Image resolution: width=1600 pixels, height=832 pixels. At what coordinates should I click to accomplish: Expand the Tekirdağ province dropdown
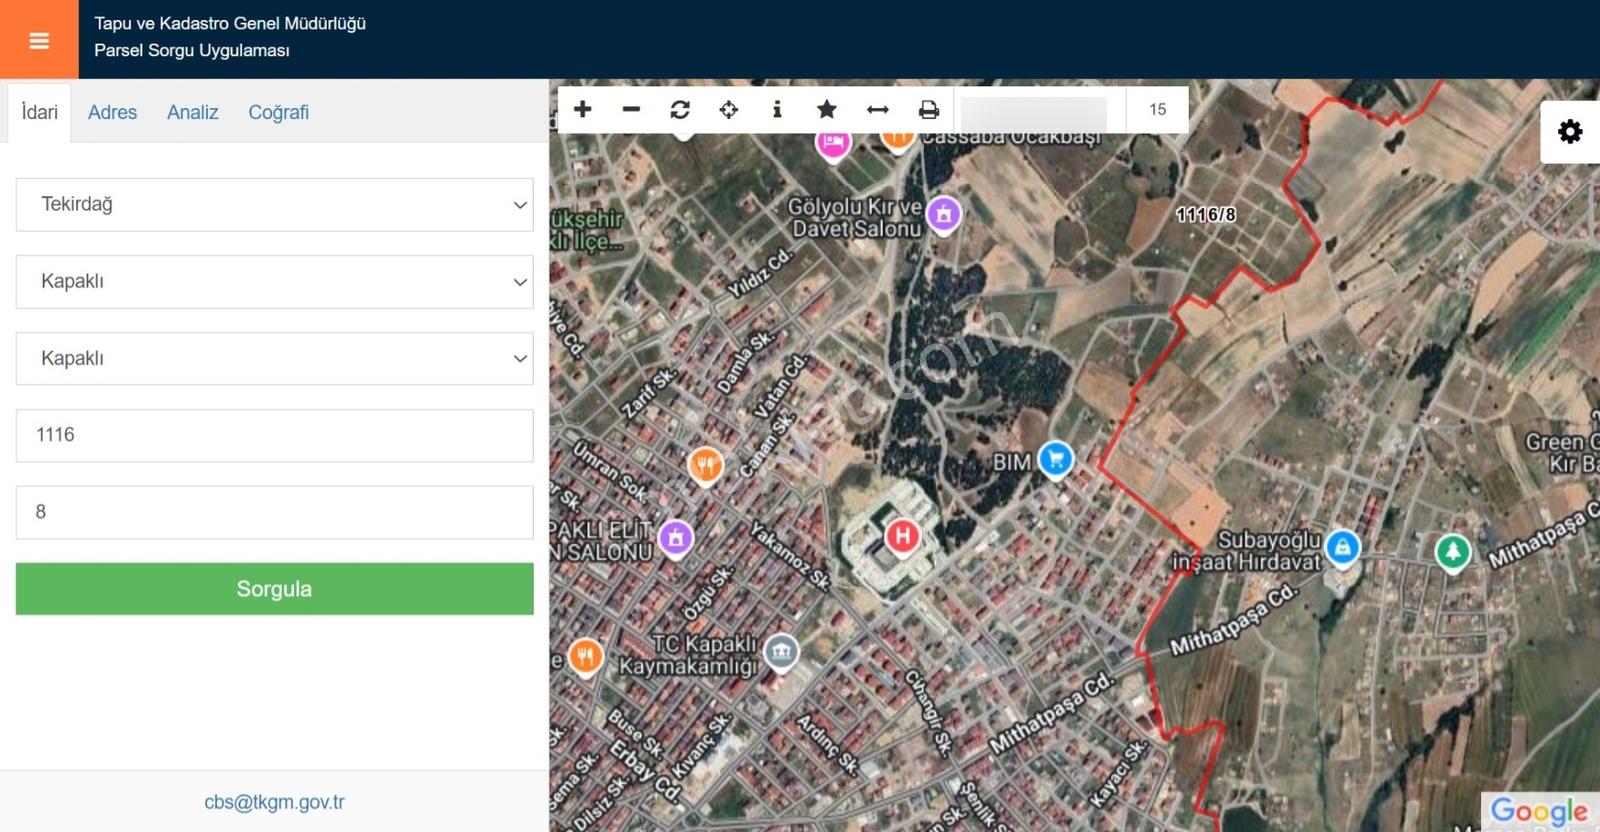pyautogui.click(x=275, y=205)
